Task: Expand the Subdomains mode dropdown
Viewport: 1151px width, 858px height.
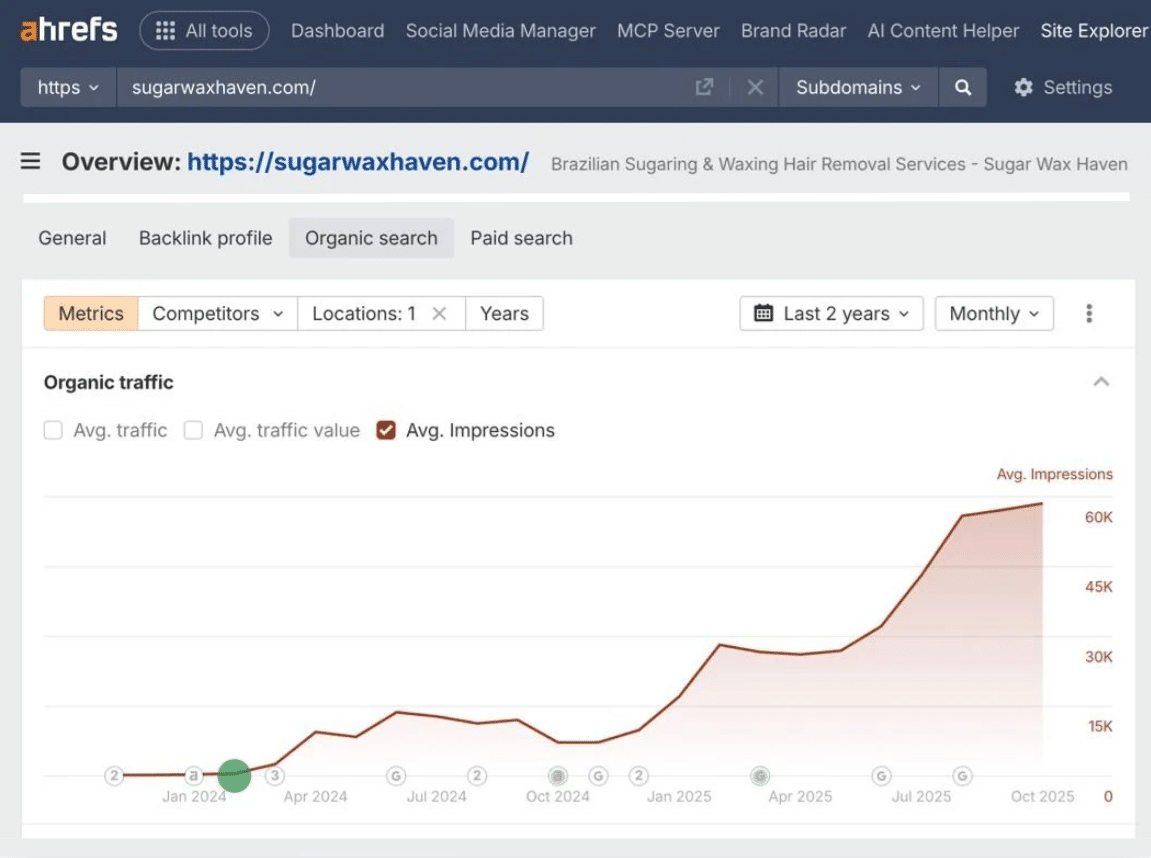Action: pyautogui.click(x=858, y=87)
